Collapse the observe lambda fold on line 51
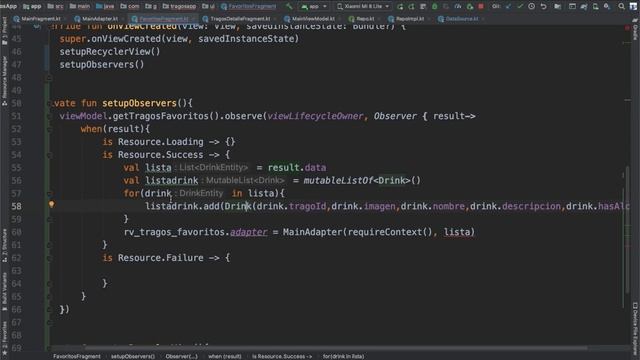The height and width of the screenshot is (360, 640). 49,116
